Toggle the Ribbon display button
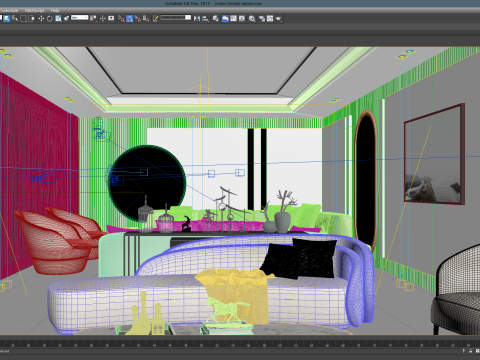This screenshot has width=480, height=360. [x=225, y=18]
